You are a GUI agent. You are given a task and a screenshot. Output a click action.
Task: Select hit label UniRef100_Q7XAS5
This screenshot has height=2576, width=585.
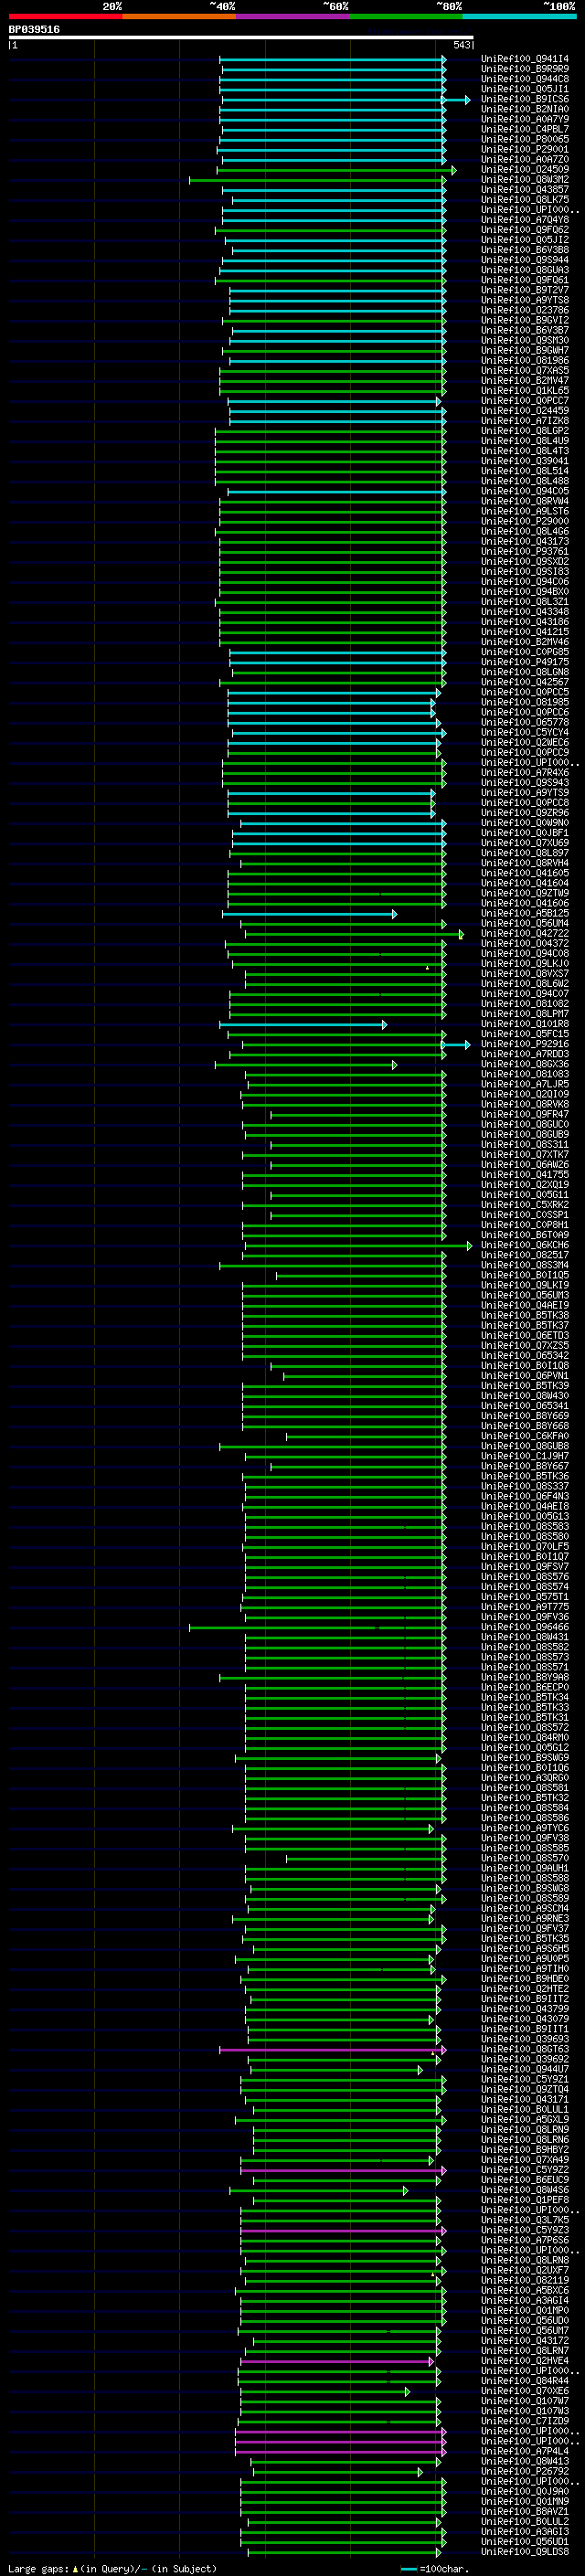click(525, 371)
